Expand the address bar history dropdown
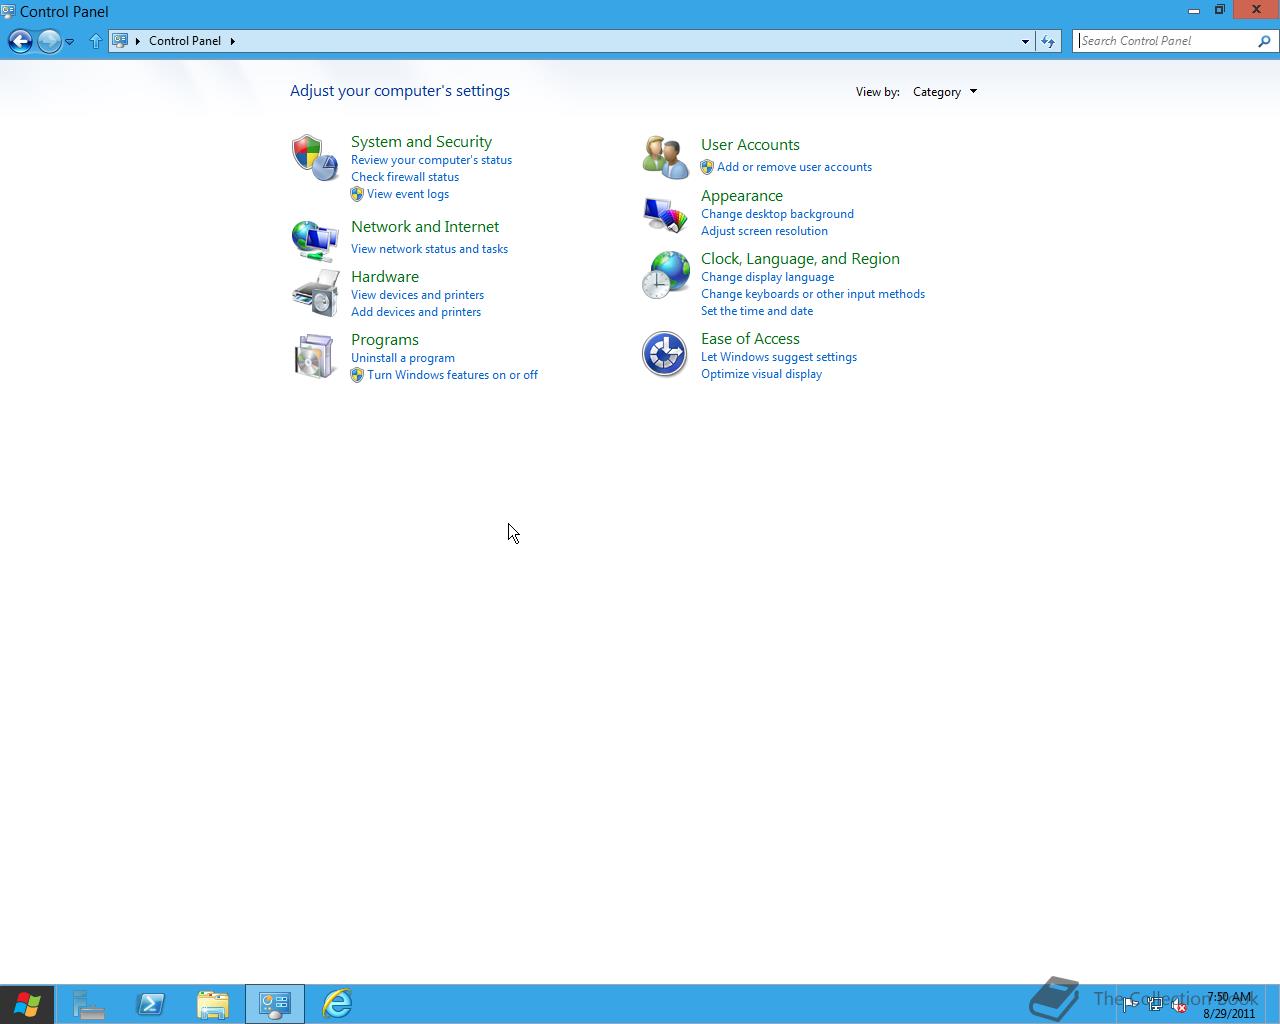The width and height of the screenshot is (1280, 1024). coord(1025,41)
